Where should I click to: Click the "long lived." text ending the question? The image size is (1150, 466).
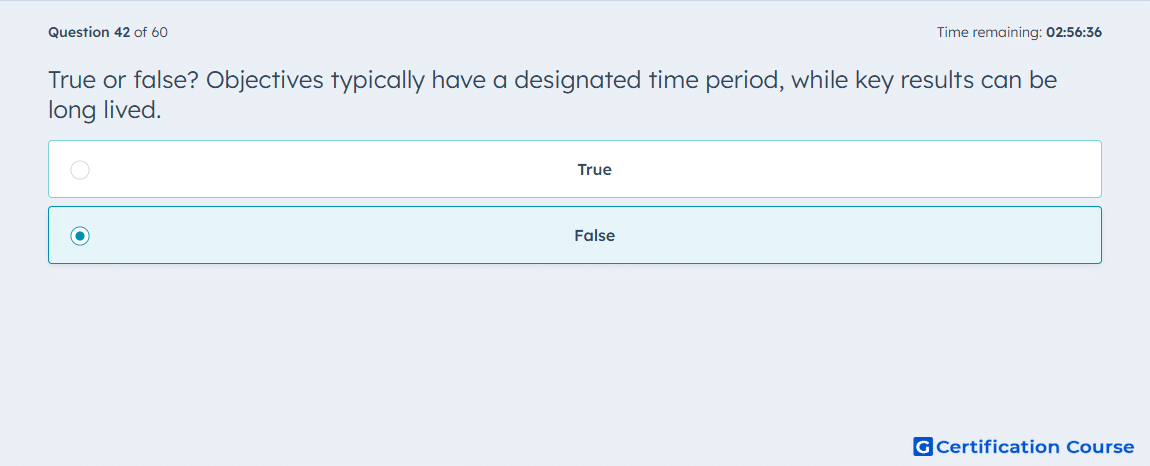(x=104, y=111)
